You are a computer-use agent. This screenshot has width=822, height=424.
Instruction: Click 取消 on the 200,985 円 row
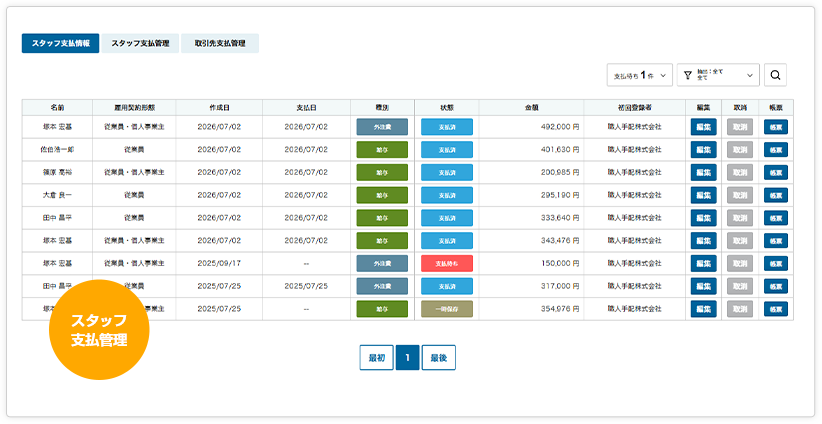740,172
